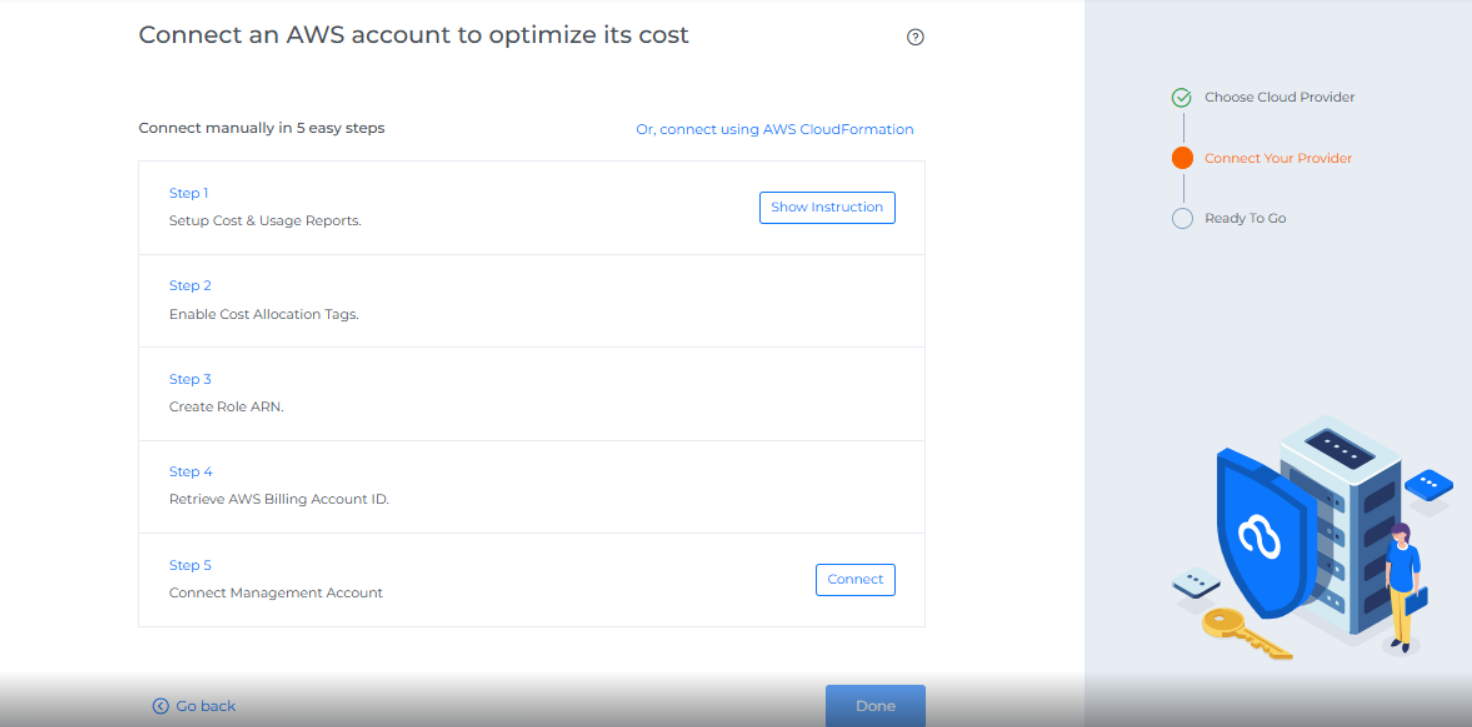Click the orange Connect Your Provider step circle
Screen dimensions: 1472x727
coord(1182,158)
